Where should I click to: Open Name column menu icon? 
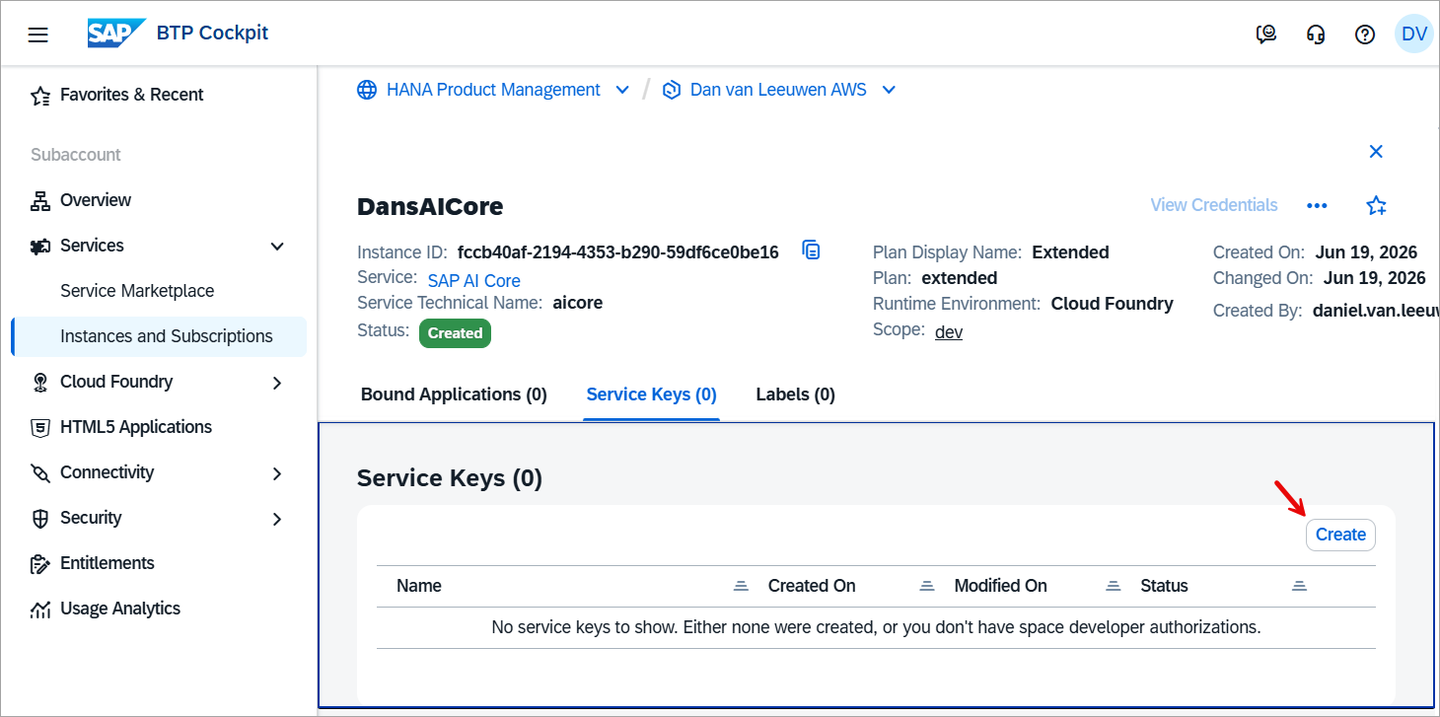[x=741, y=586]
